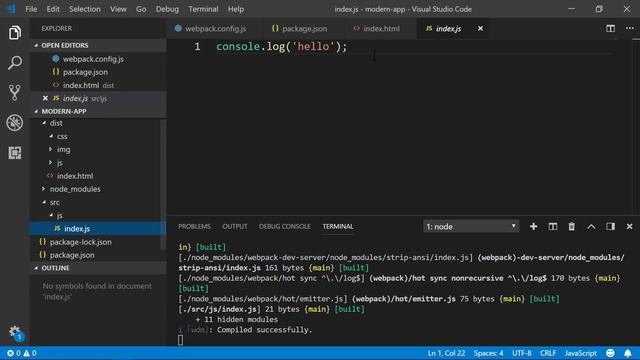Switch to the Problems panel tab
Image resolution: width=640 pixels, height=360 pixels.
(x=194, y=227)
